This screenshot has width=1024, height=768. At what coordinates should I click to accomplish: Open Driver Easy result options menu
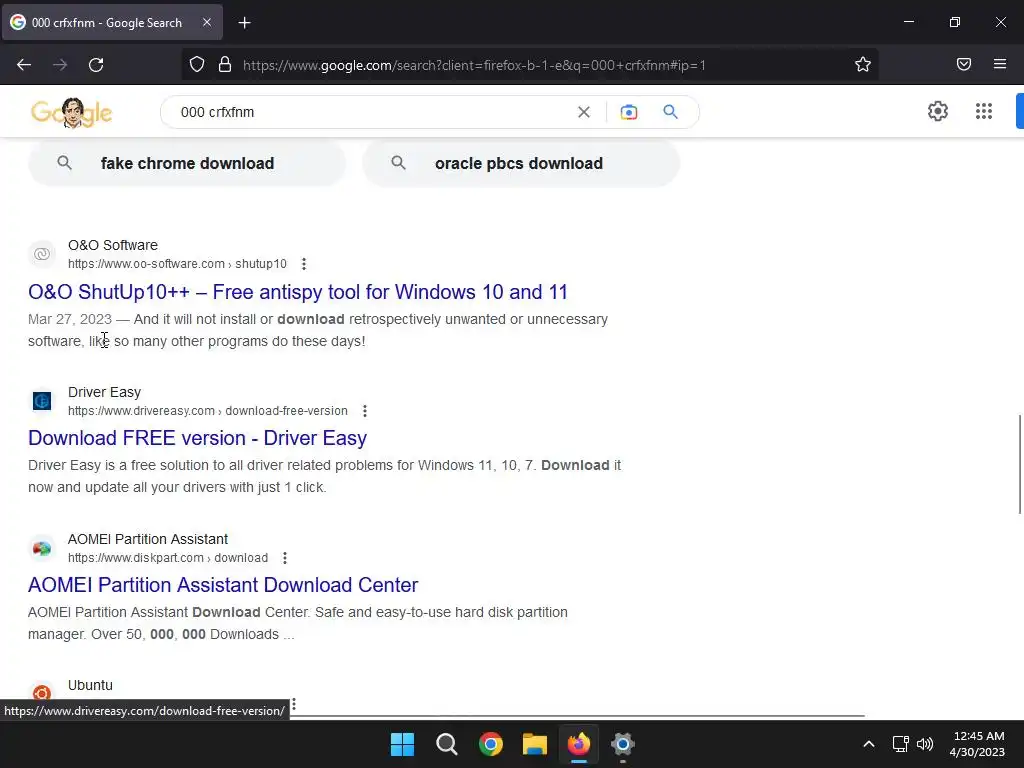365,411
